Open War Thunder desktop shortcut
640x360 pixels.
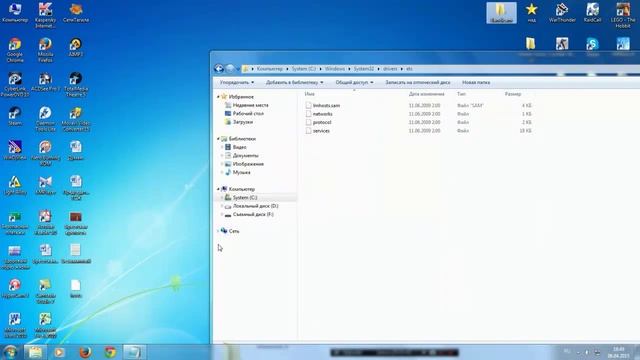click(562, 13)
